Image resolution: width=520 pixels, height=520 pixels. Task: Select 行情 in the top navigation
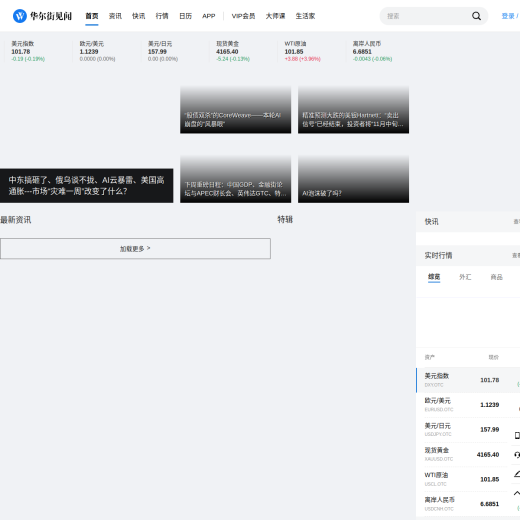point(162,16)
